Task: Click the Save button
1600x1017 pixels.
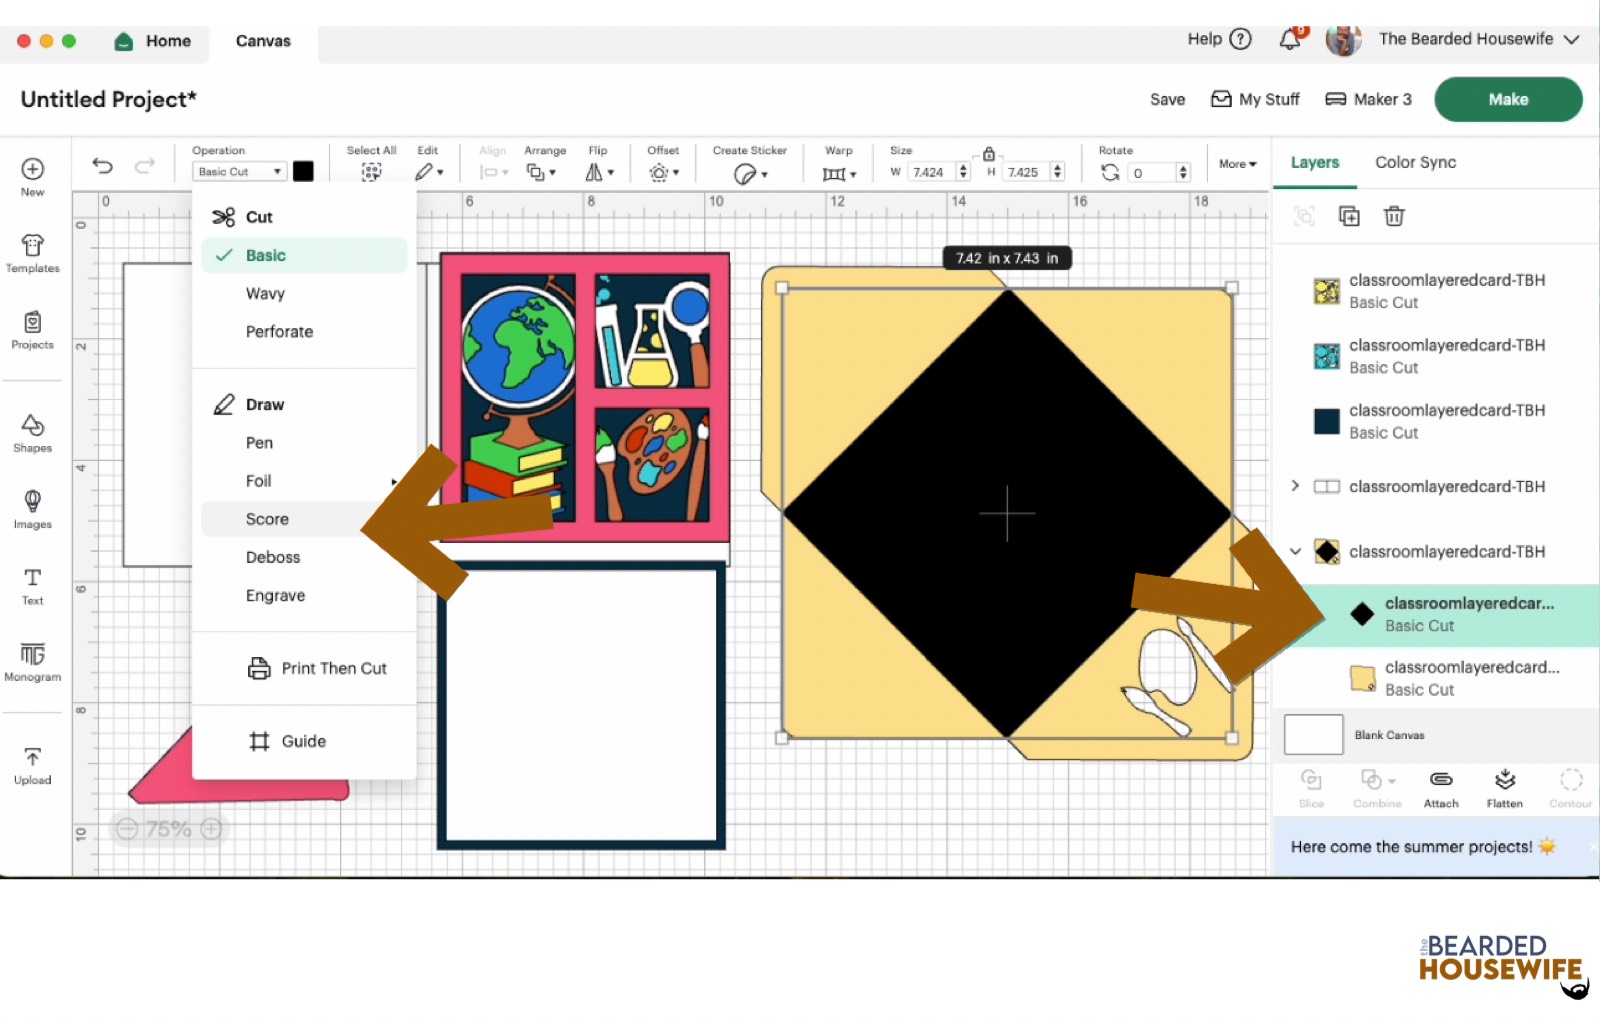Action: [1167, 99]
